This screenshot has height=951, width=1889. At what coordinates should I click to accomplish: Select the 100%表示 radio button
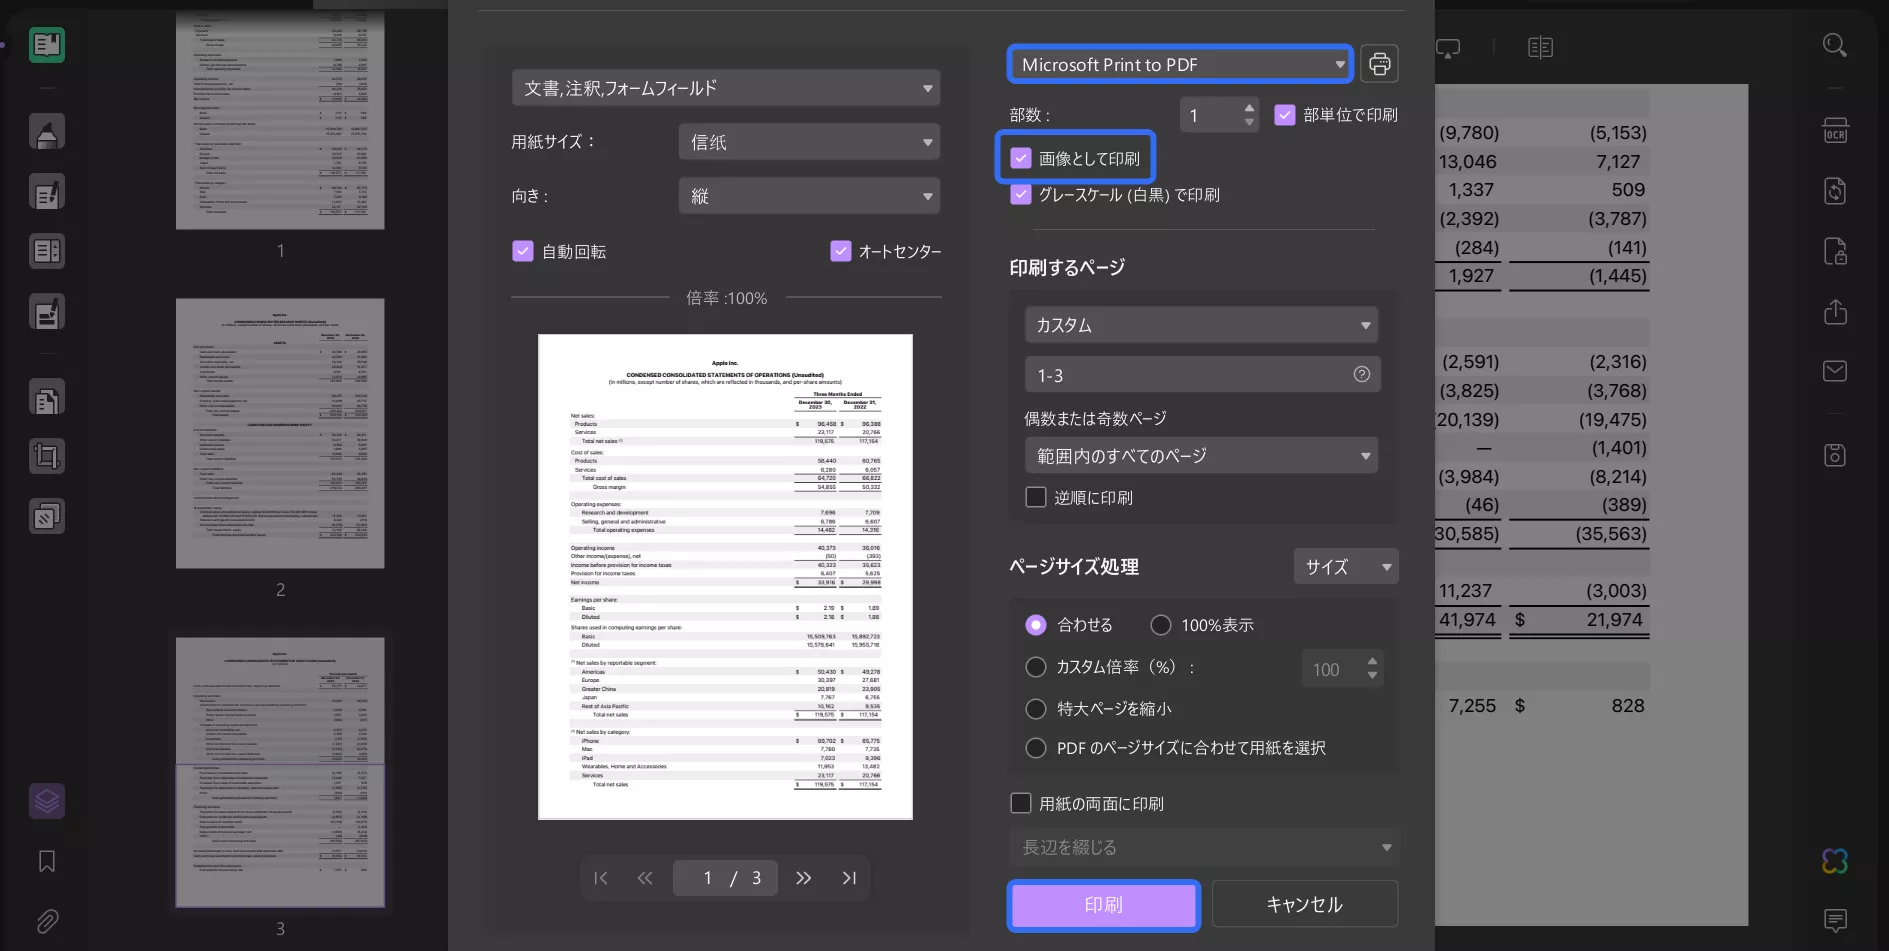pyautogui.click(x=1161, y=624)
